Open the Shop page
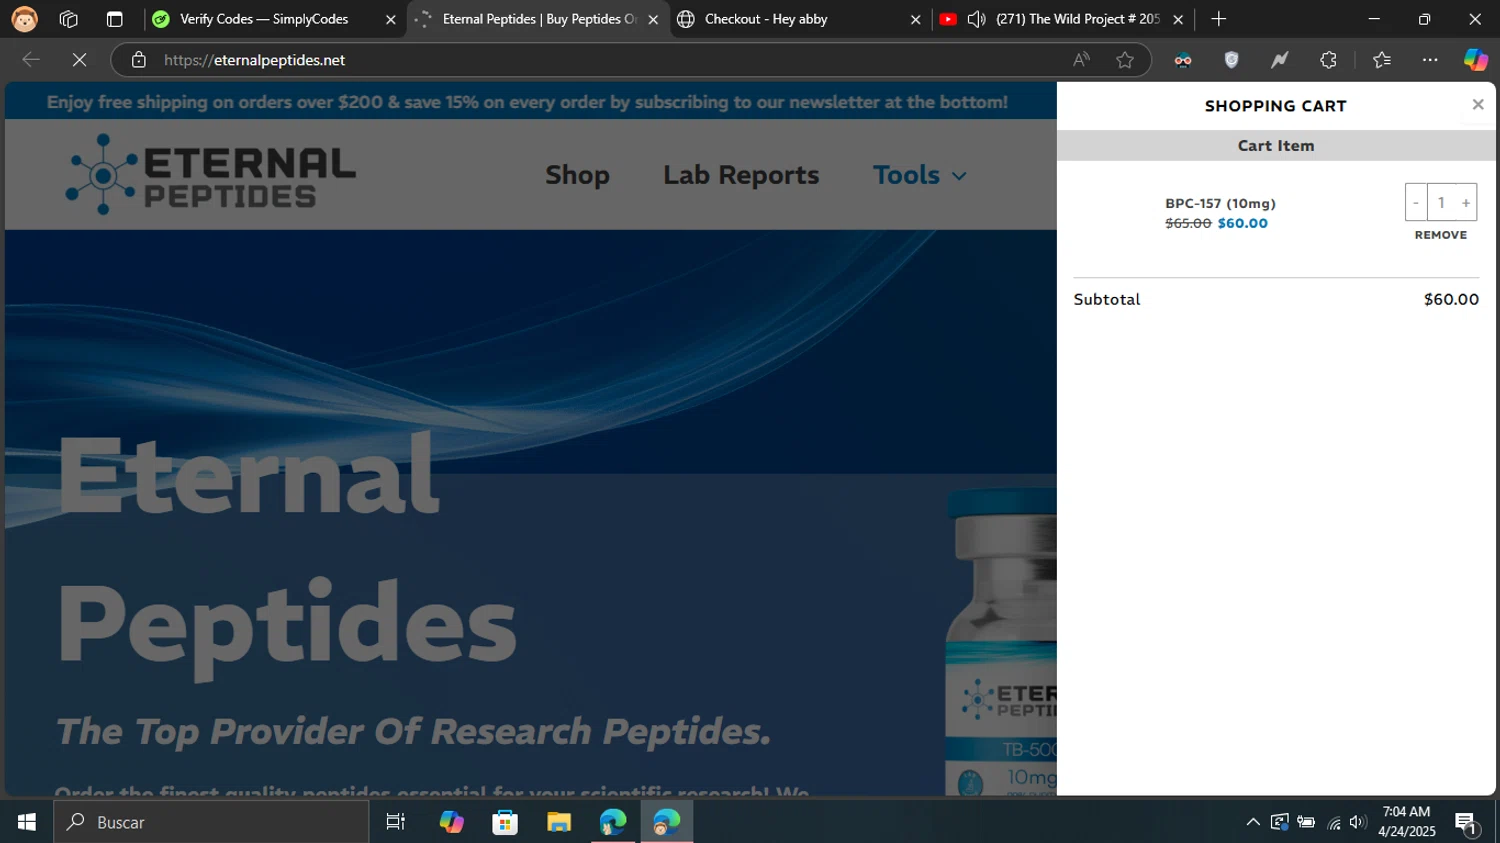The height and width of the screenshot is (843, 1500). coord(577,175)
